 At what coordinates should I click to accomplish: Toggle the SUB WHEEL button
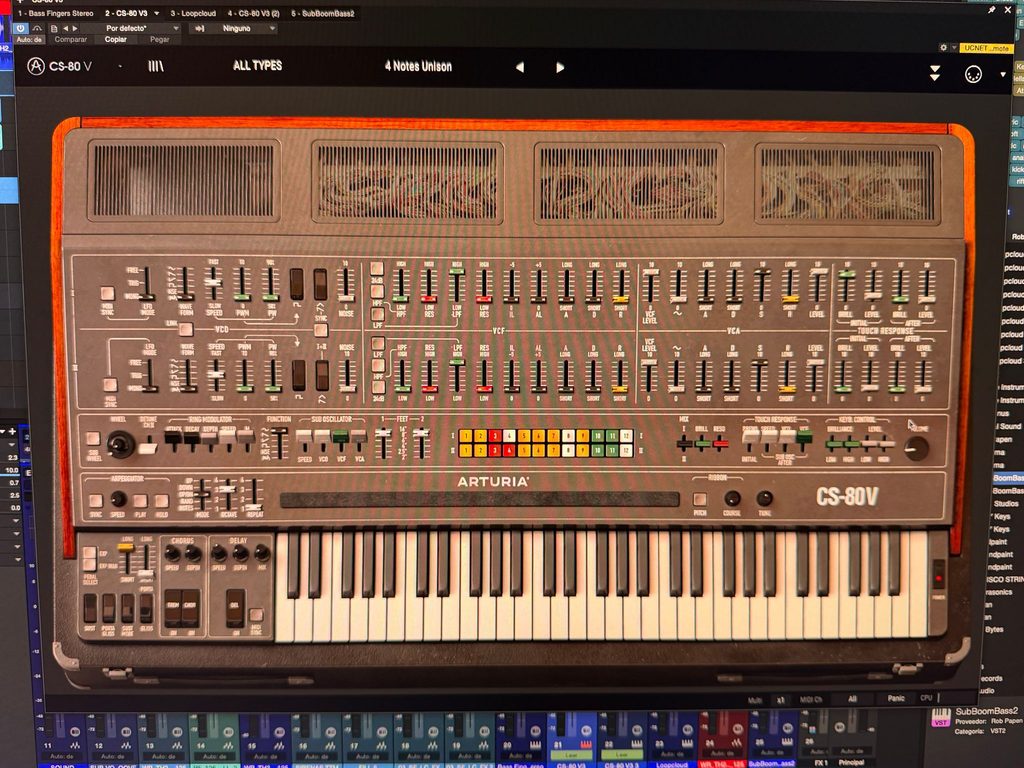click(93, 438)
